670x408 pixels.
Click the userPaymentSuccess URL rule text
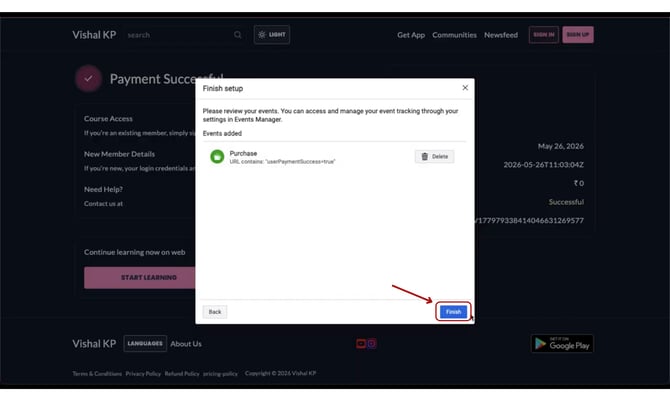point(282,161)
